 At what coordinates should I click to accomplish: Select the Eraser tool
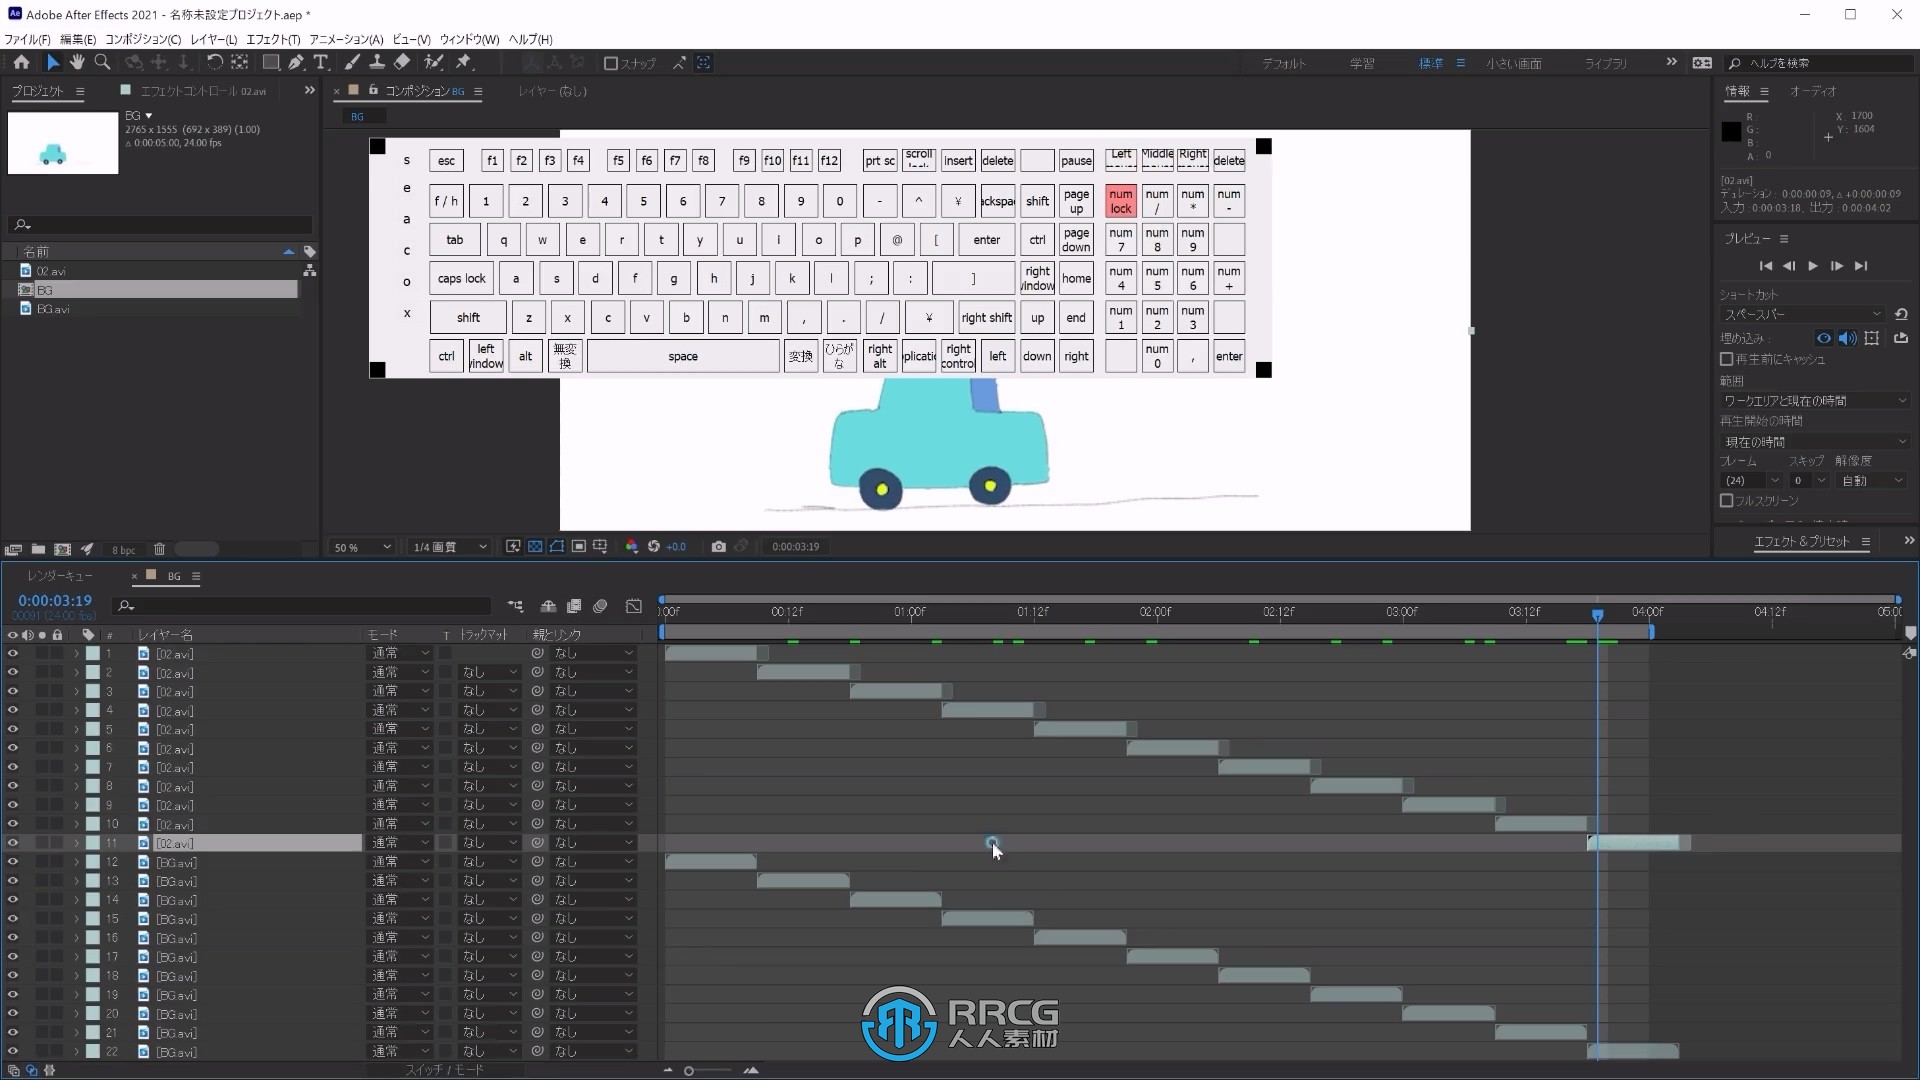(402, 62)
